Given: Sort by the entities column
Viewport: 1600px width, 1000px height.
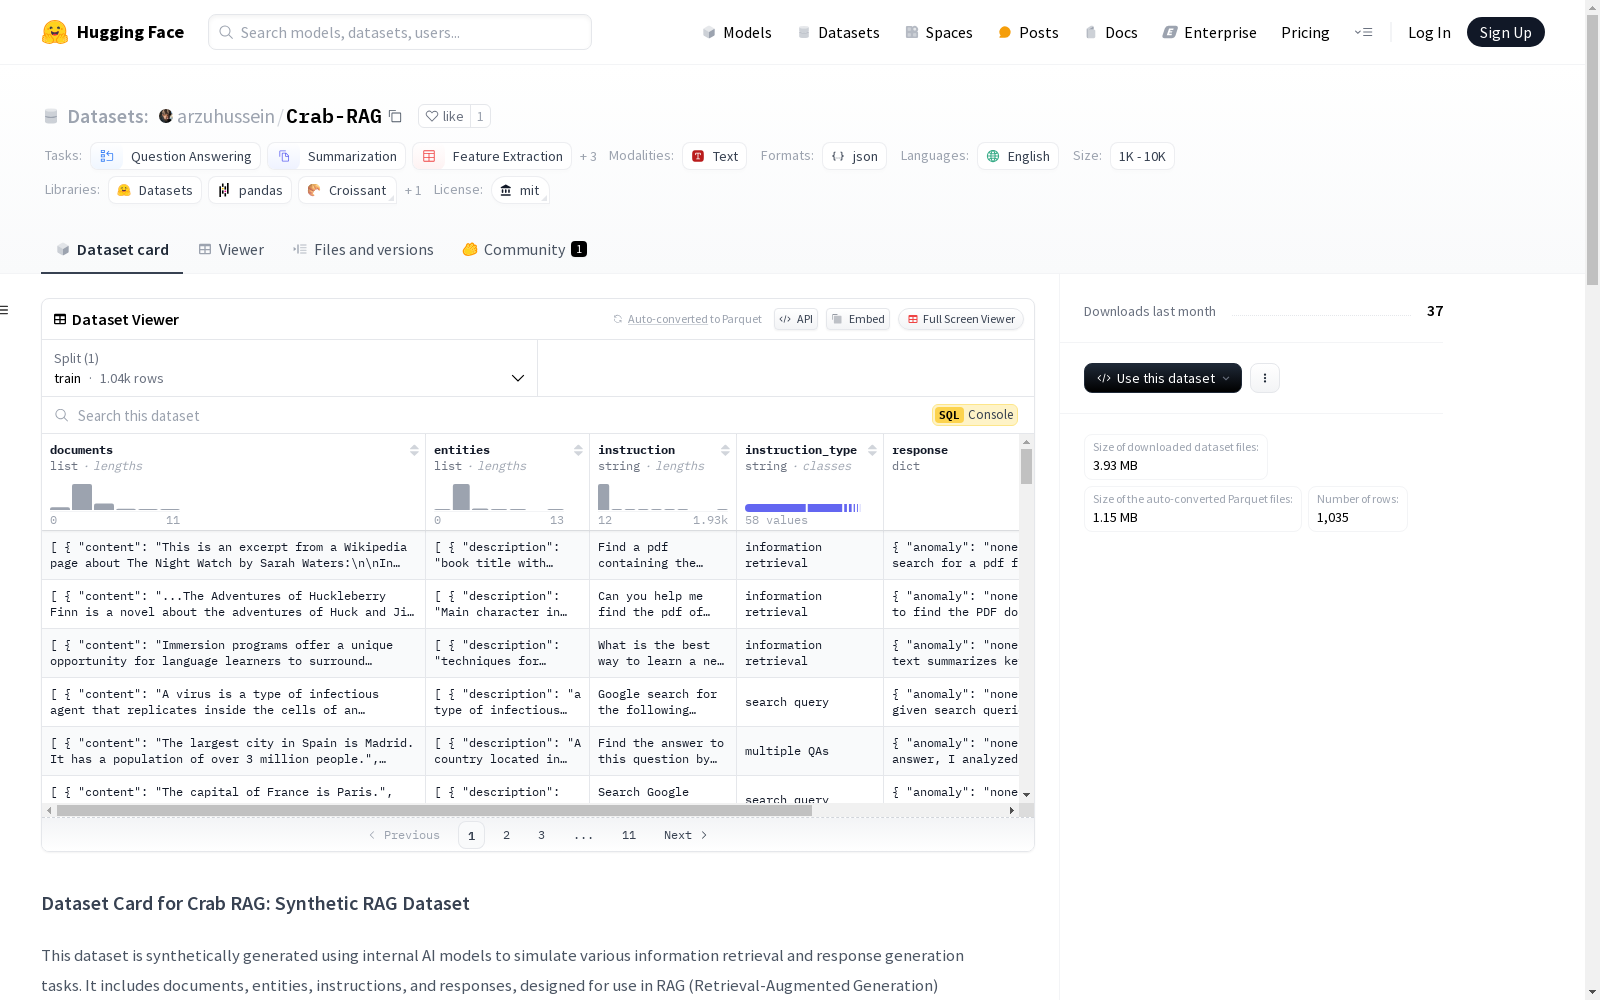Looking at the screenshot, I should pos(578,450).
